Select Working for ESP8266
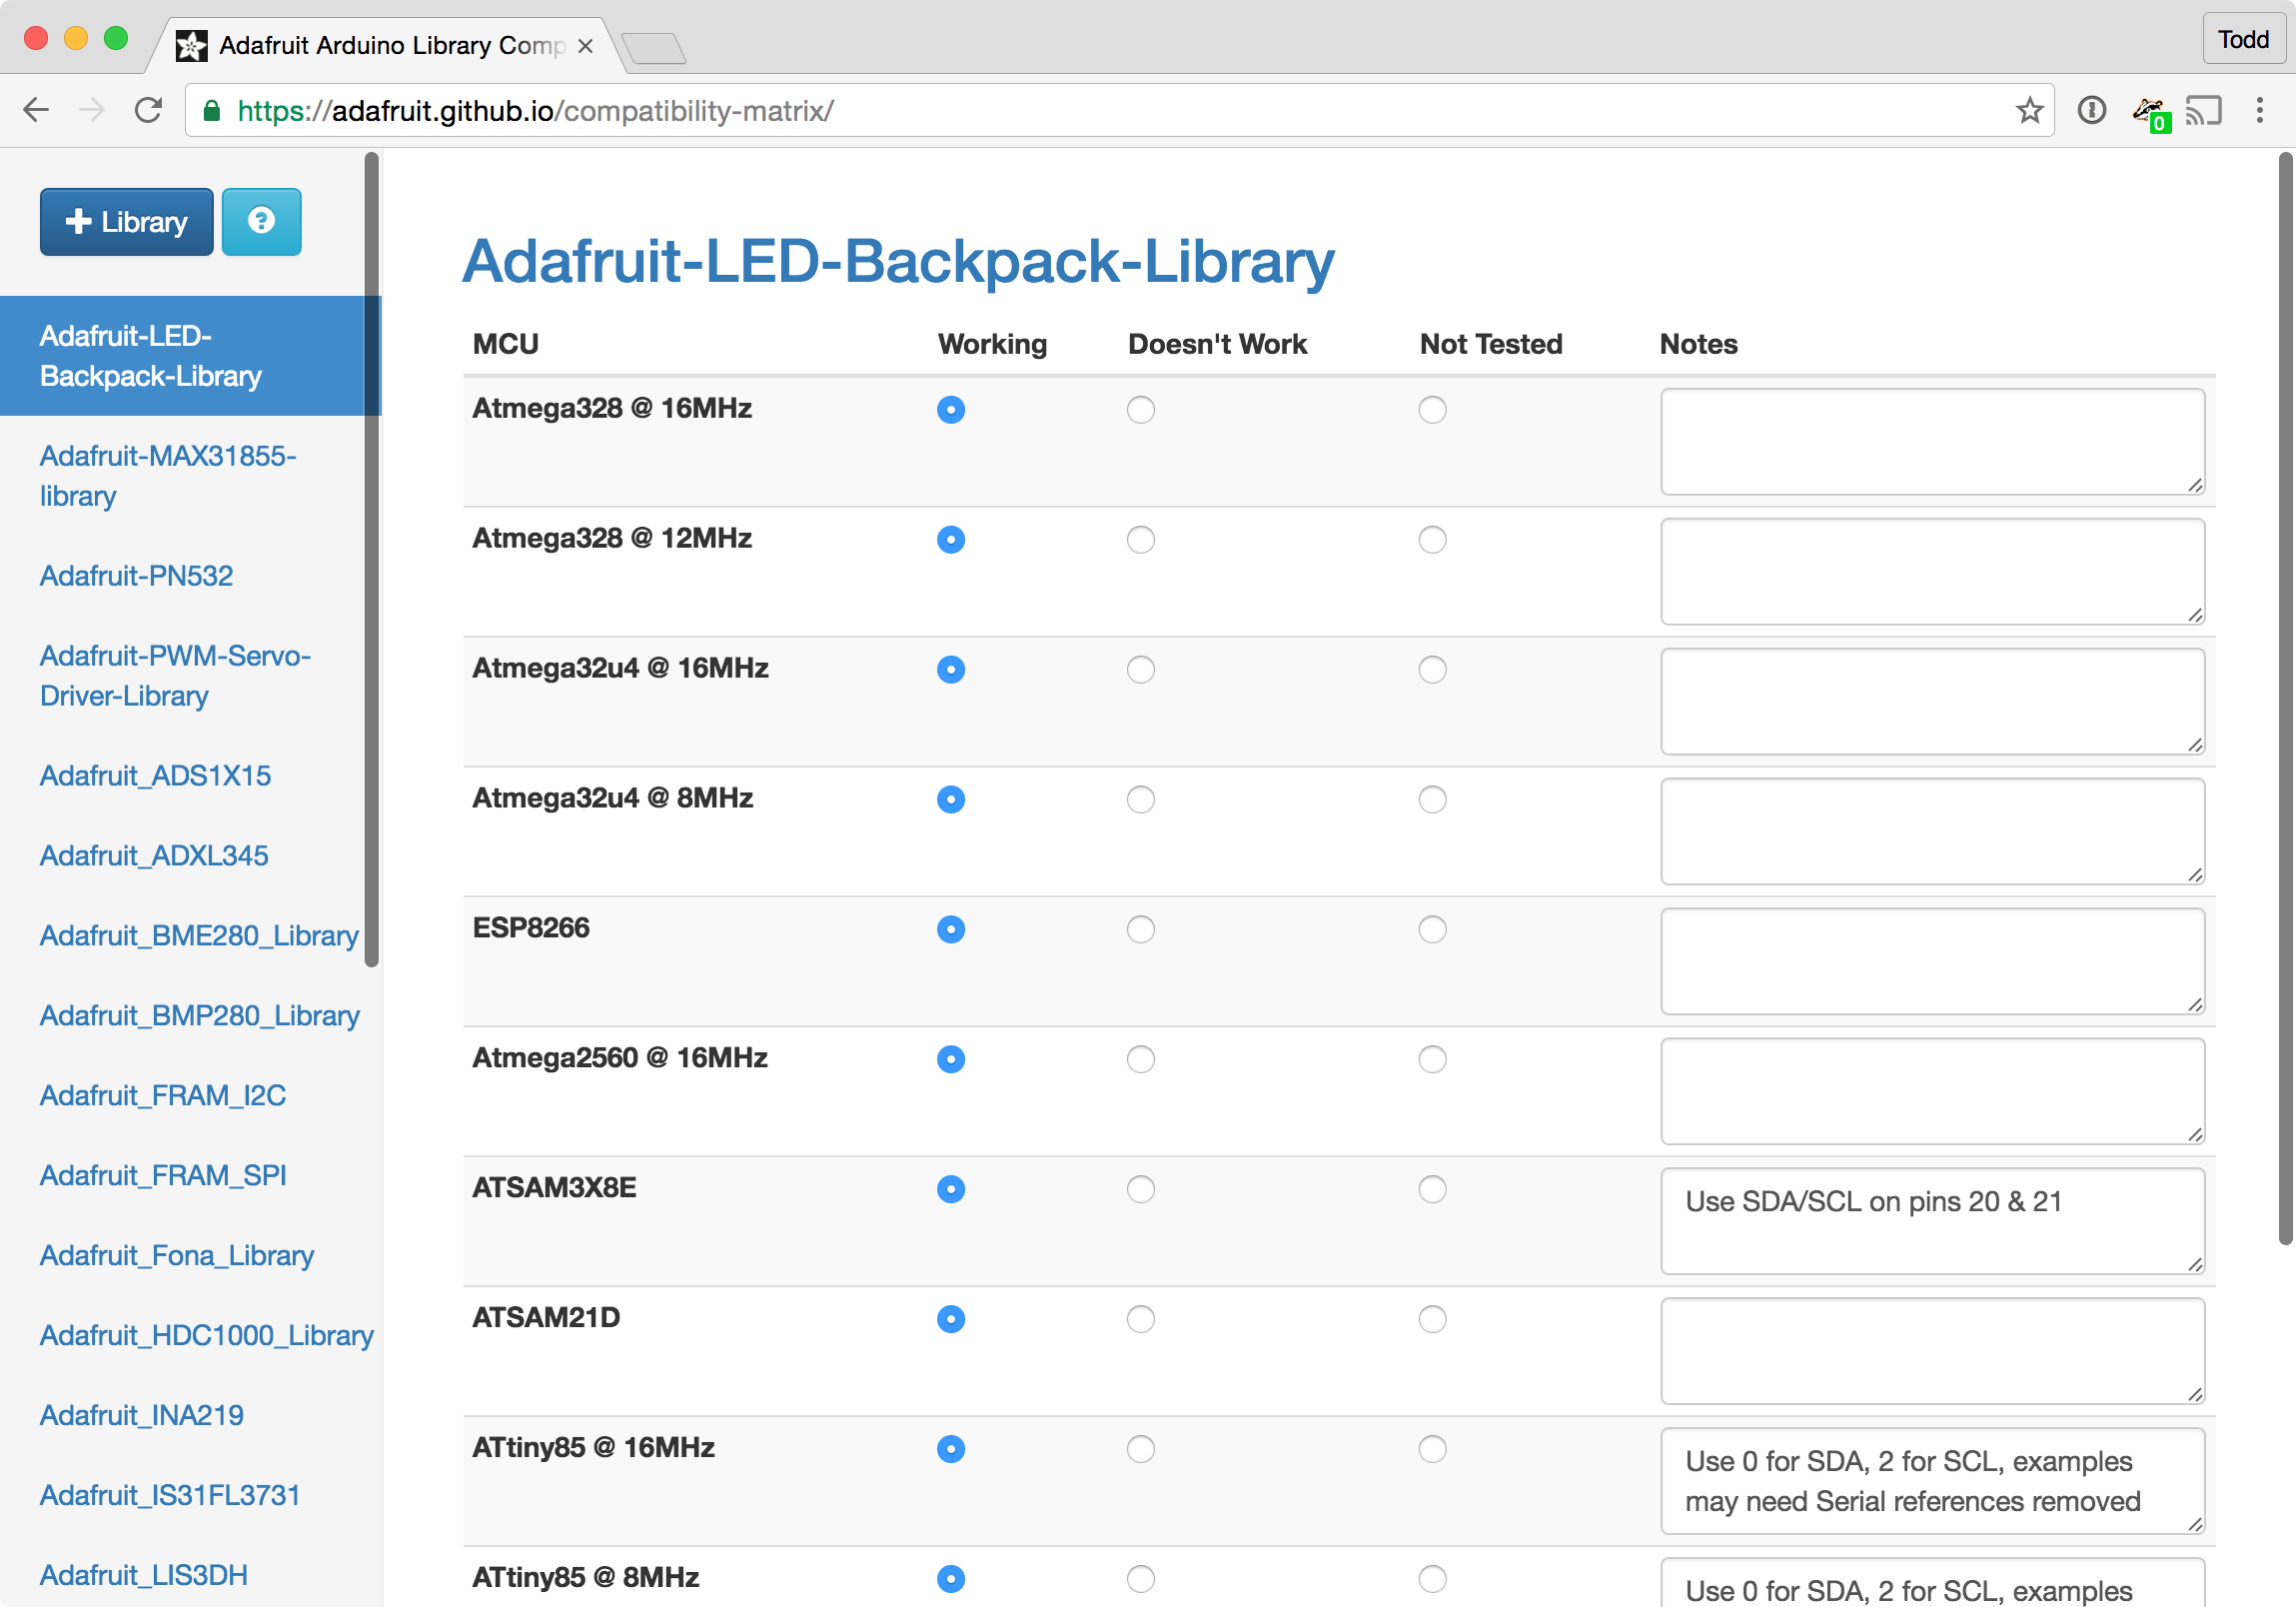The image size is (2296, 1607). point(951,930)
